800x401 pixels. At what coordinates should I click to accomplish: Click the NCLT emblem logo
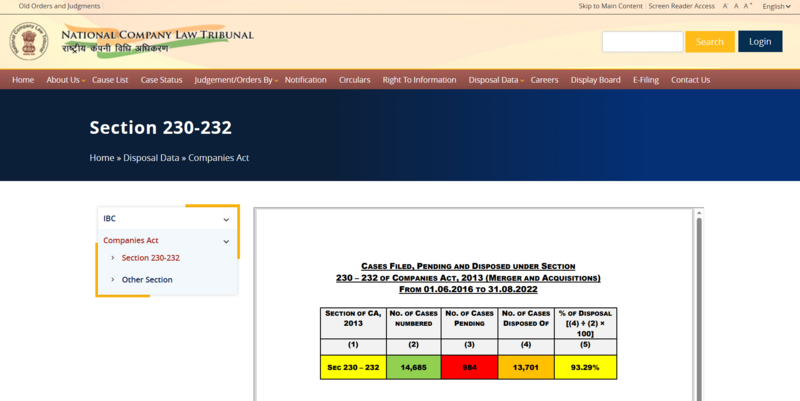[29, 41]
